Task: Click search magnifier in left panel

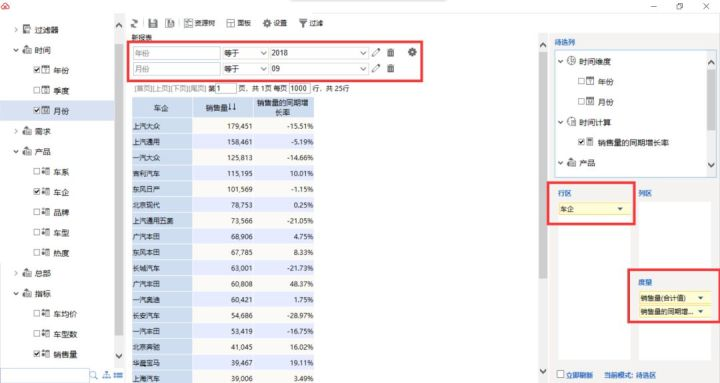Action: tap(94, 375)
